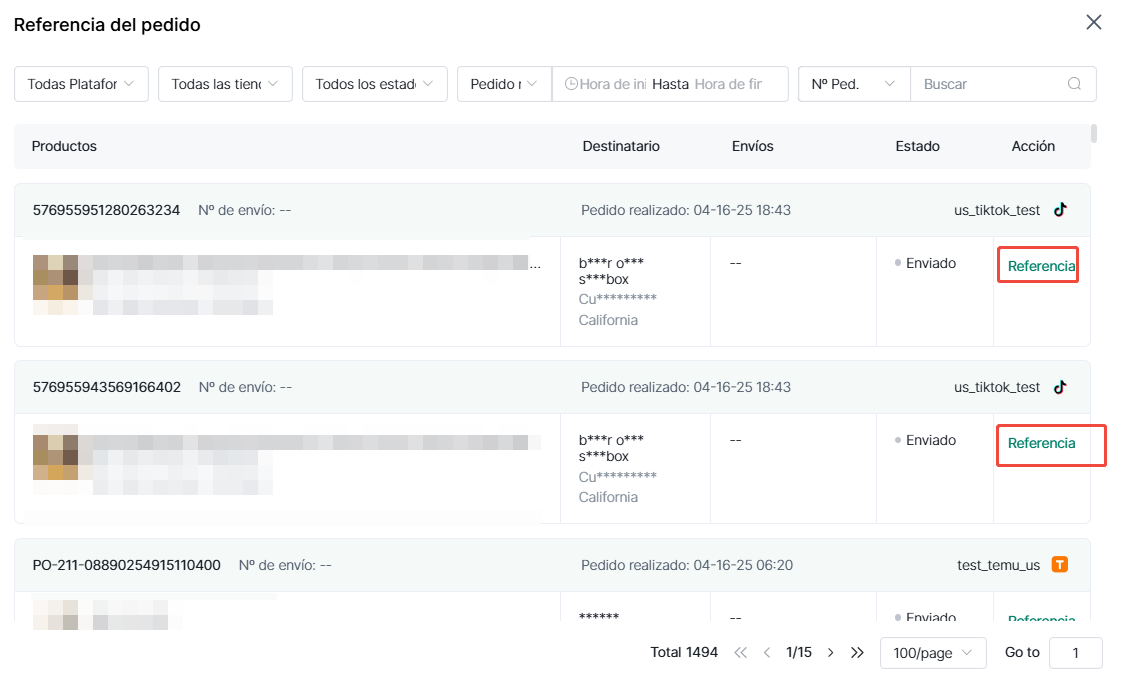Click the Buscar search input field
This screenshot has width=1125, height=676.
[990, 84]
